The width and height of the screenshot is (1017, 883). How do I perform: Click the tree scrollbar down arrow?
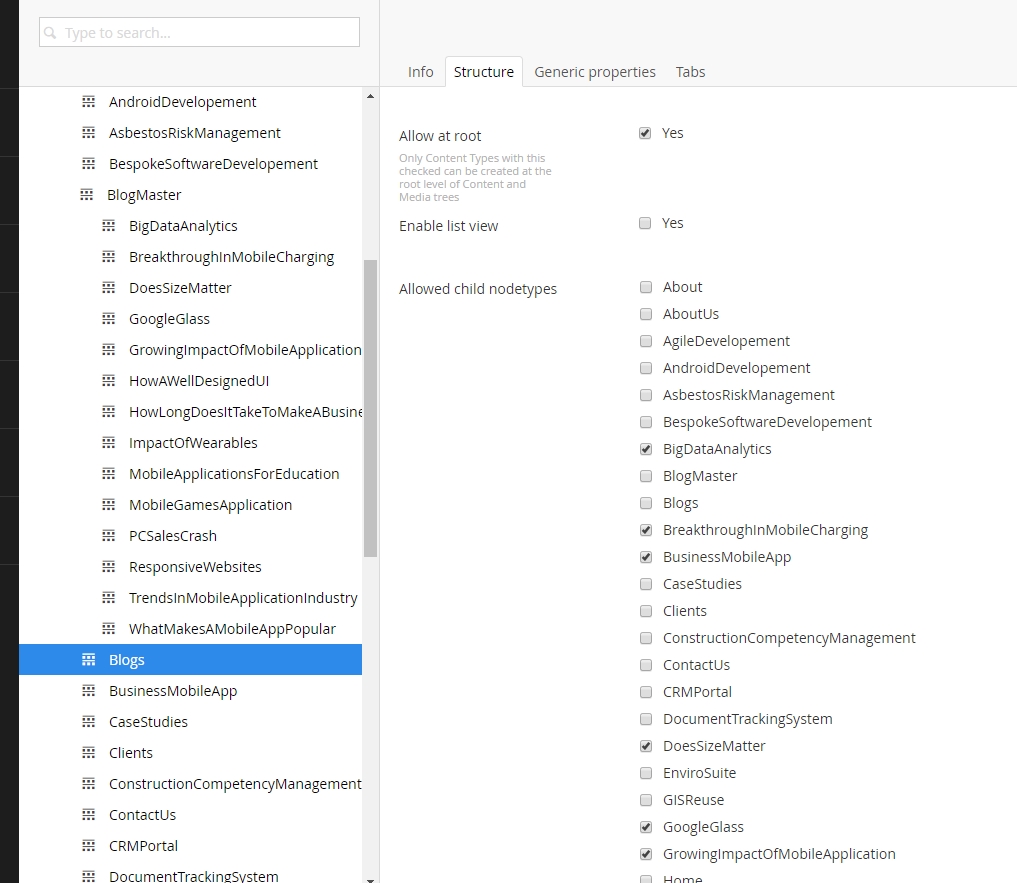pos(370,878)
